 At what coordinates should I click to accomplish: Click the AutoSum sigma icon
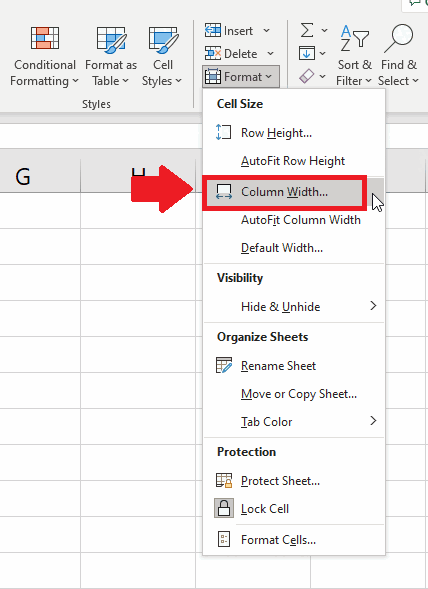pos(307,30)
